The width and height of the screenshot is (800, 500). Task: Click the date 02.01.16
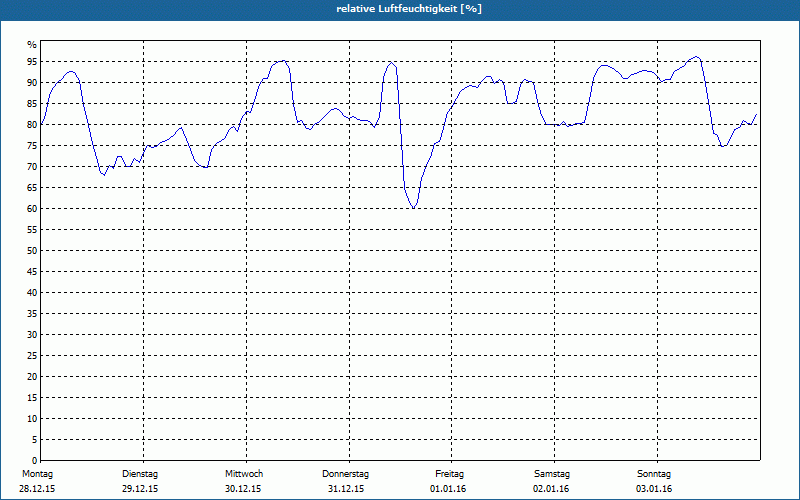click(551, 489)
